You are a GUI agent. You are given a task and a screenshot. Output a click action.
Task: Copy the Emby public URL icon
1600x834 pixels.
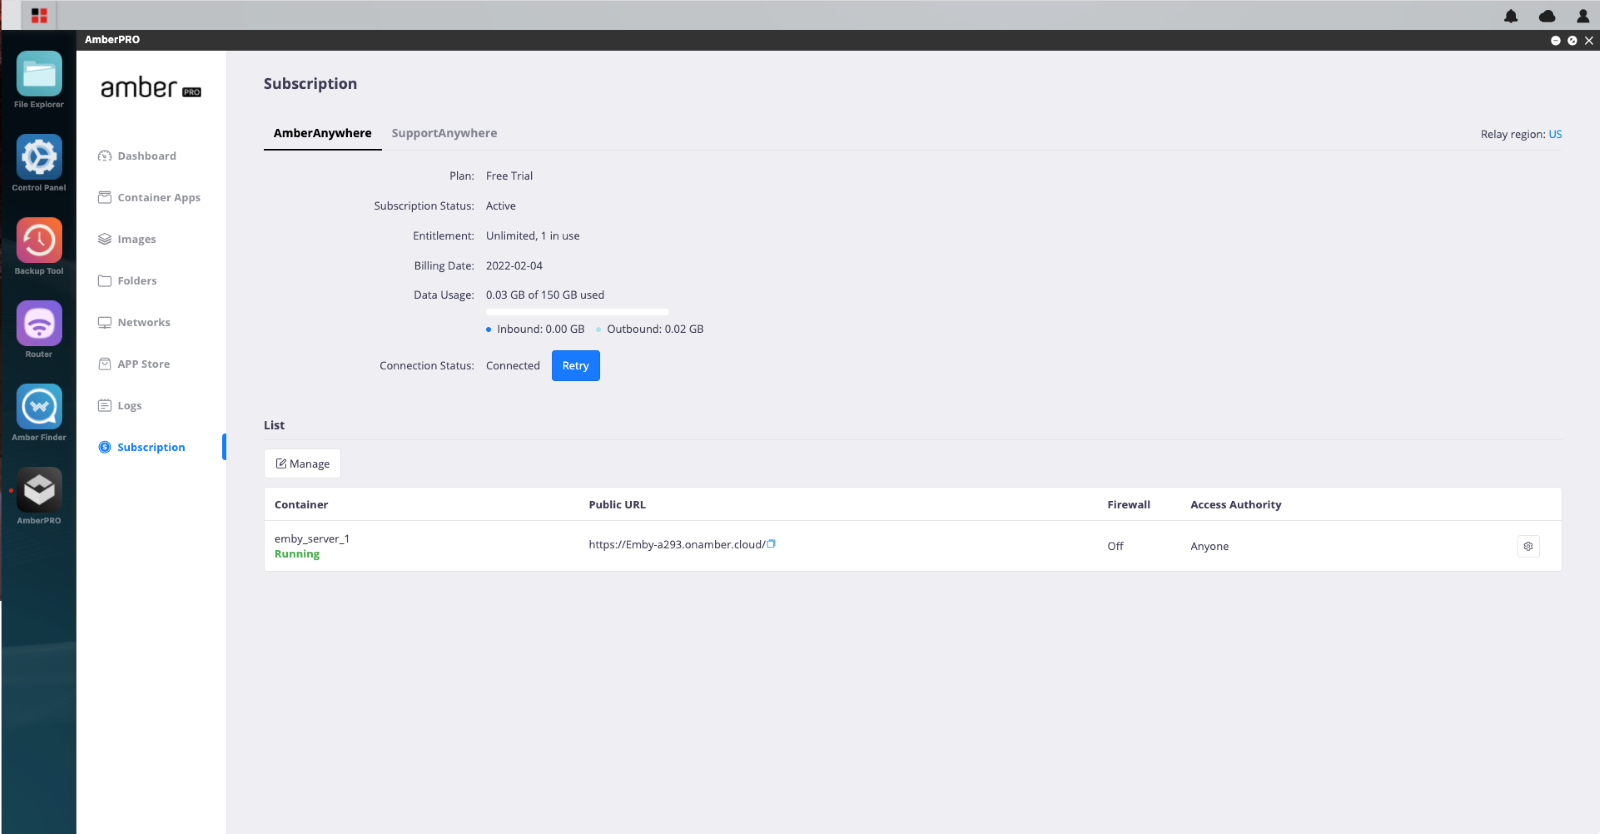pyautogui.click(x=772, y=544)
